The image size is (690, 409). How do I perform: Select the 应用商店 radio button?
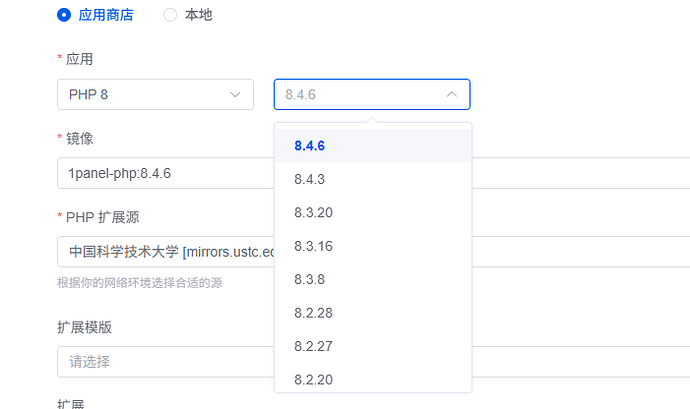pyautogui.click(x=64, y=15)
